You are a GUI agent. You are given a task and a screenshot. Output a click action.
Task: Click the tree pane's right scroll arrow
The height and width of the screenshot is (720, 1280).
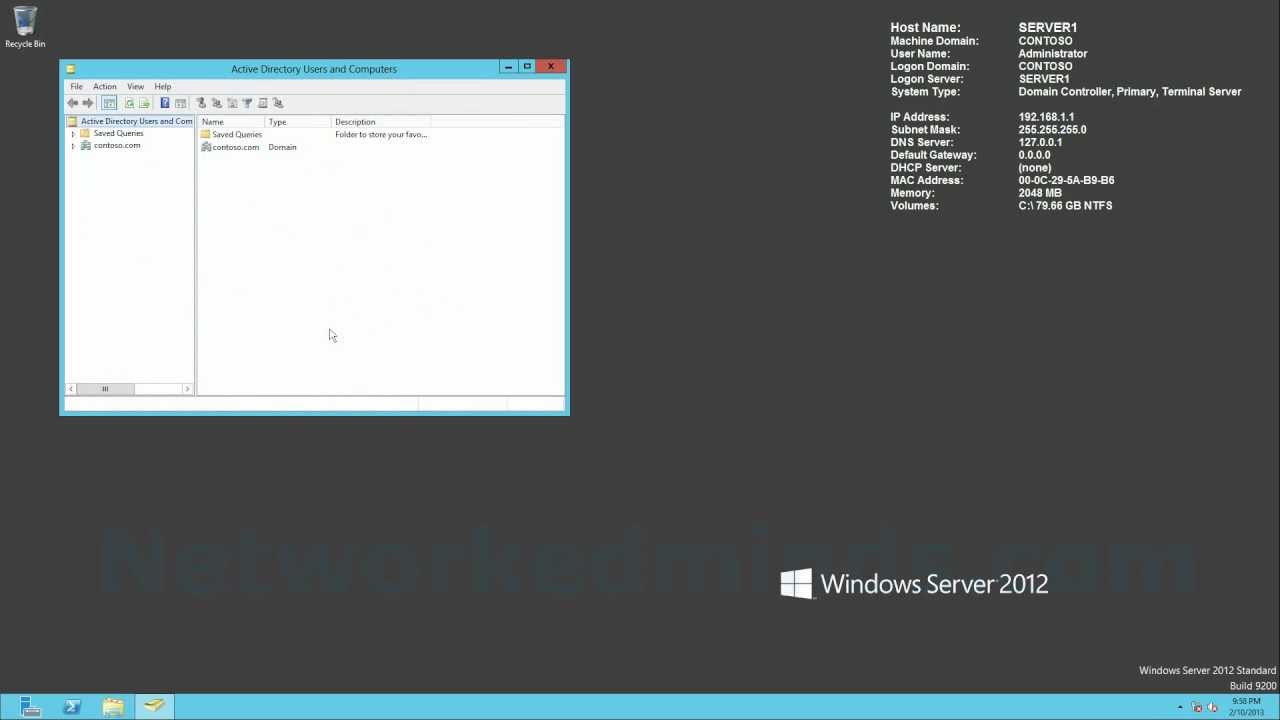coord(187,389)
